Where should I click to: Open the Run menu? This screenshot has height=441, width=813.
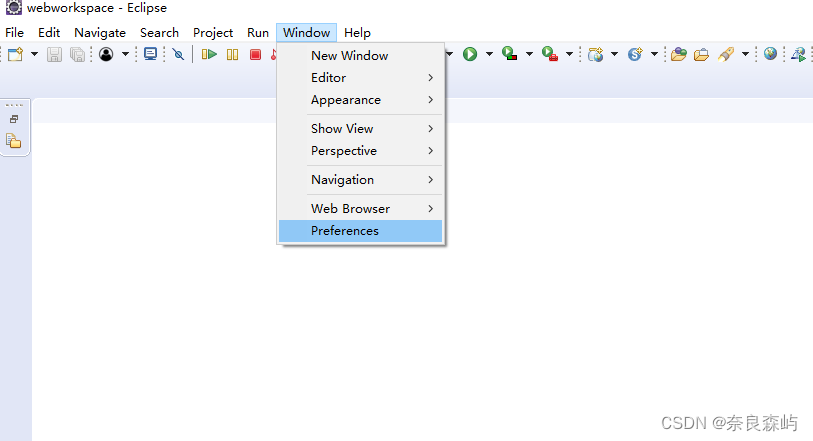click(258, 33)
